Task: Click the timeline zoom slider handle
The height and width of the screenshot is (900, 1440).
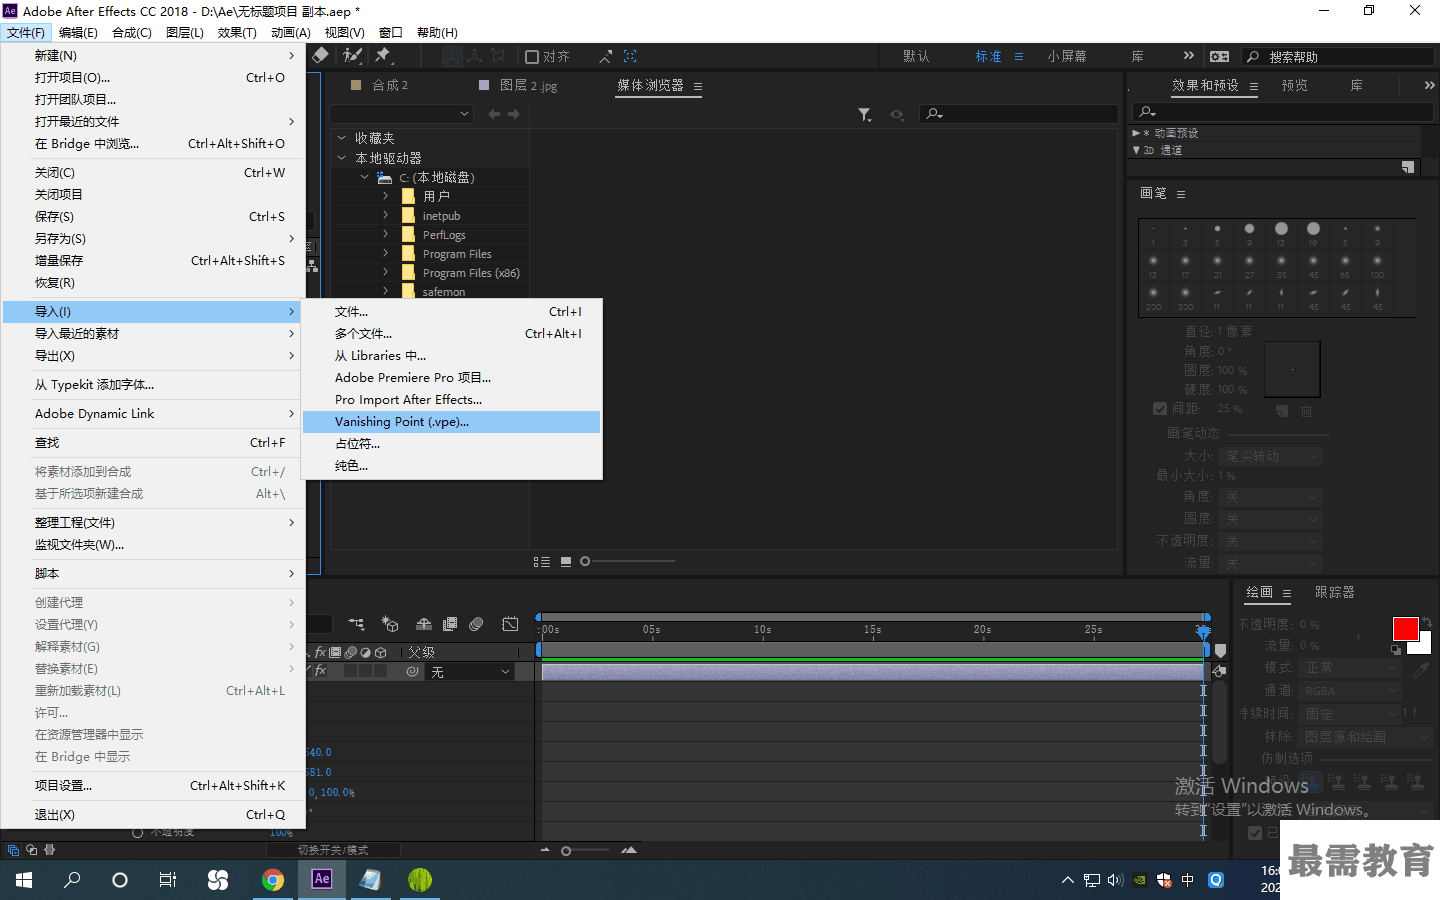Action: click(566, 852)
